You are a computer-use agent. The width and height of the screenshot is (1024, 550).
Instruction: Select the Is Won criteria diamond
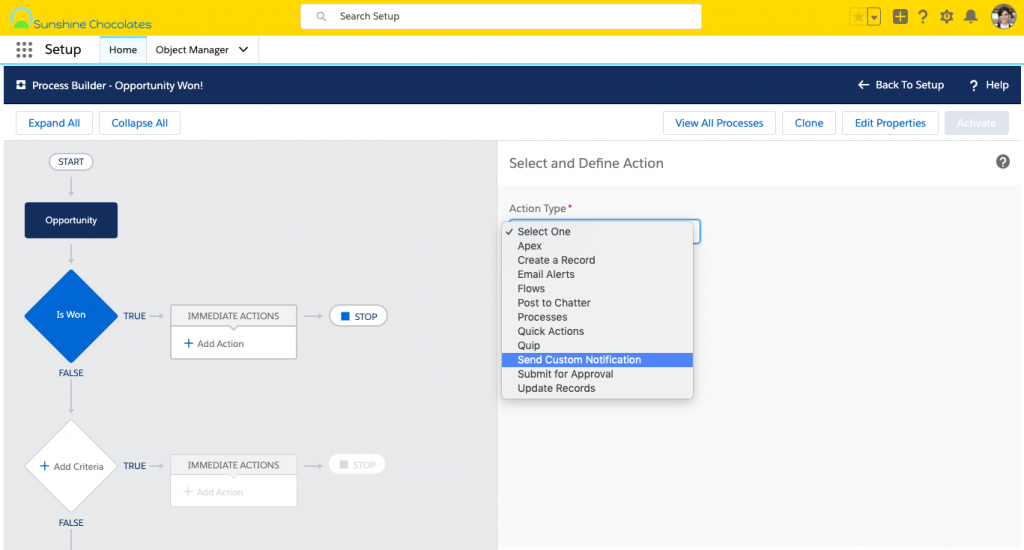point(71,315)
